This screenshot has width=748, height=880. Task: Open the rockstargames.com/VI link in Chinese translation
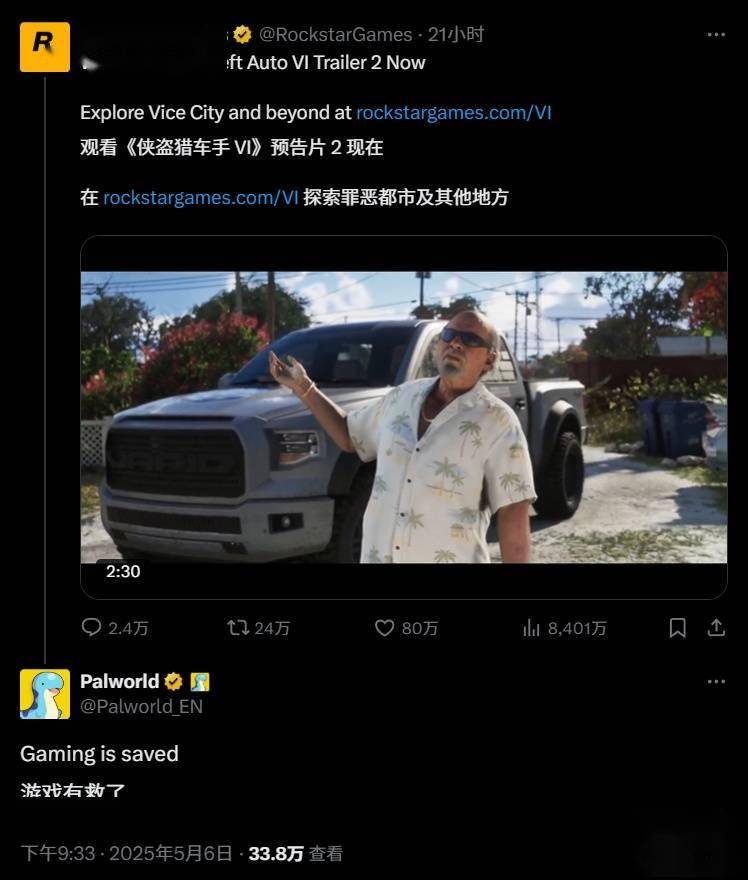coord(200,198)
